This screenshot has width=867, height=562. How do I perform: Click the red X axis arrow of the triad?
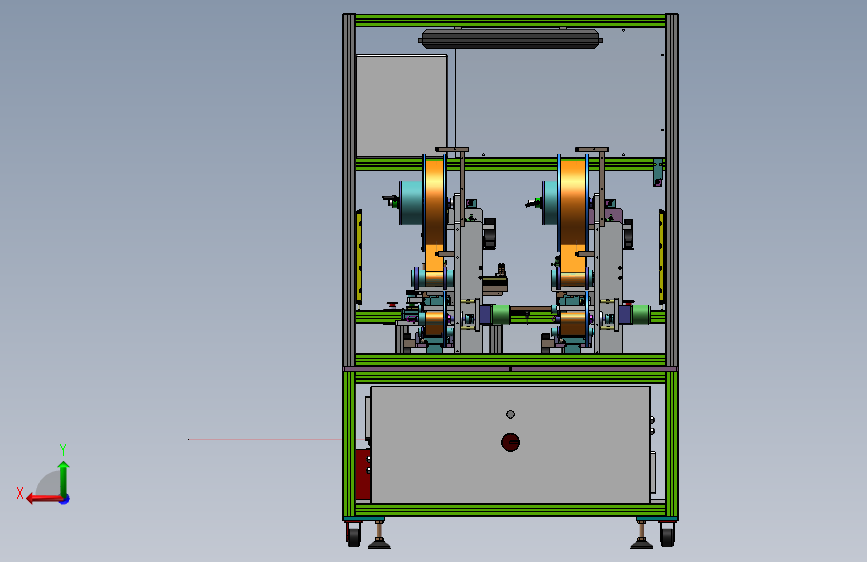pos(44,499)
